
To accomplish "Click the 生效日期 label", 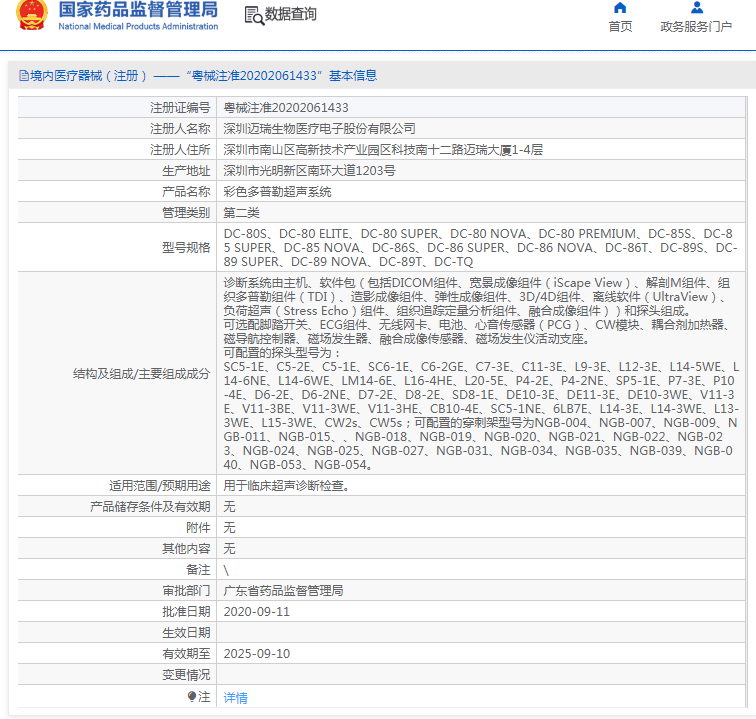I will pyautogui.click(x=186, y=633).
